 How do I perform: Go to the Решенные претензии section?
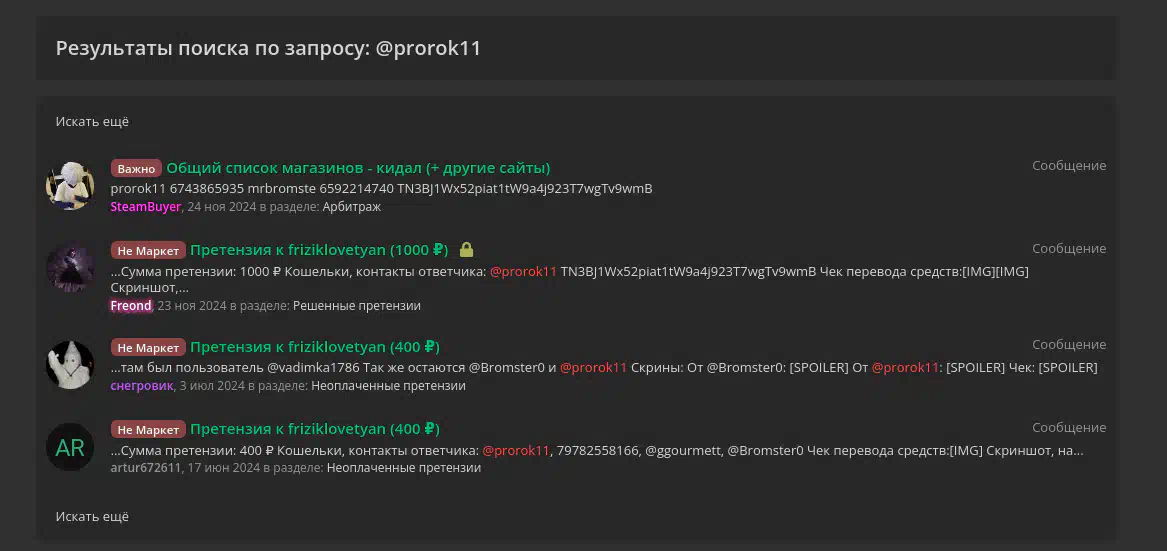click(x=357, y=306)
